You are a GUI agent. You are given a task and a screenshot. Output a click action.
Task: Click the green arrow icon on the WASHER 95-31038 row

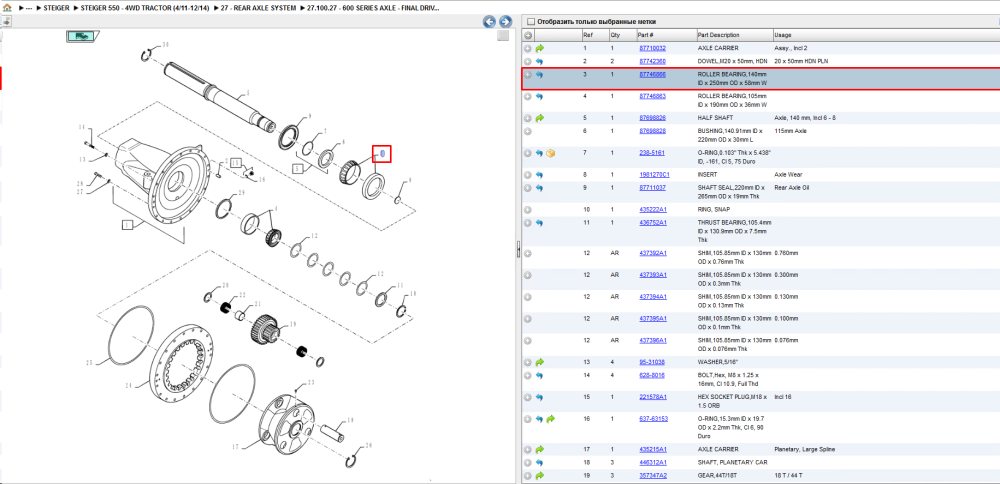click(x=540, y=362)
